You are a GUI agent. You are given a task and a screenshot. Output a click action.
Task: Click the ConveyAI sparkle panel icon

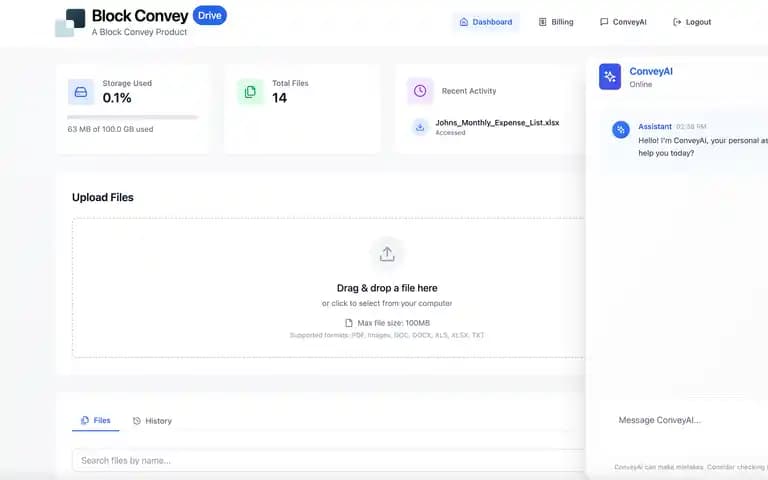tap(610, 76)
